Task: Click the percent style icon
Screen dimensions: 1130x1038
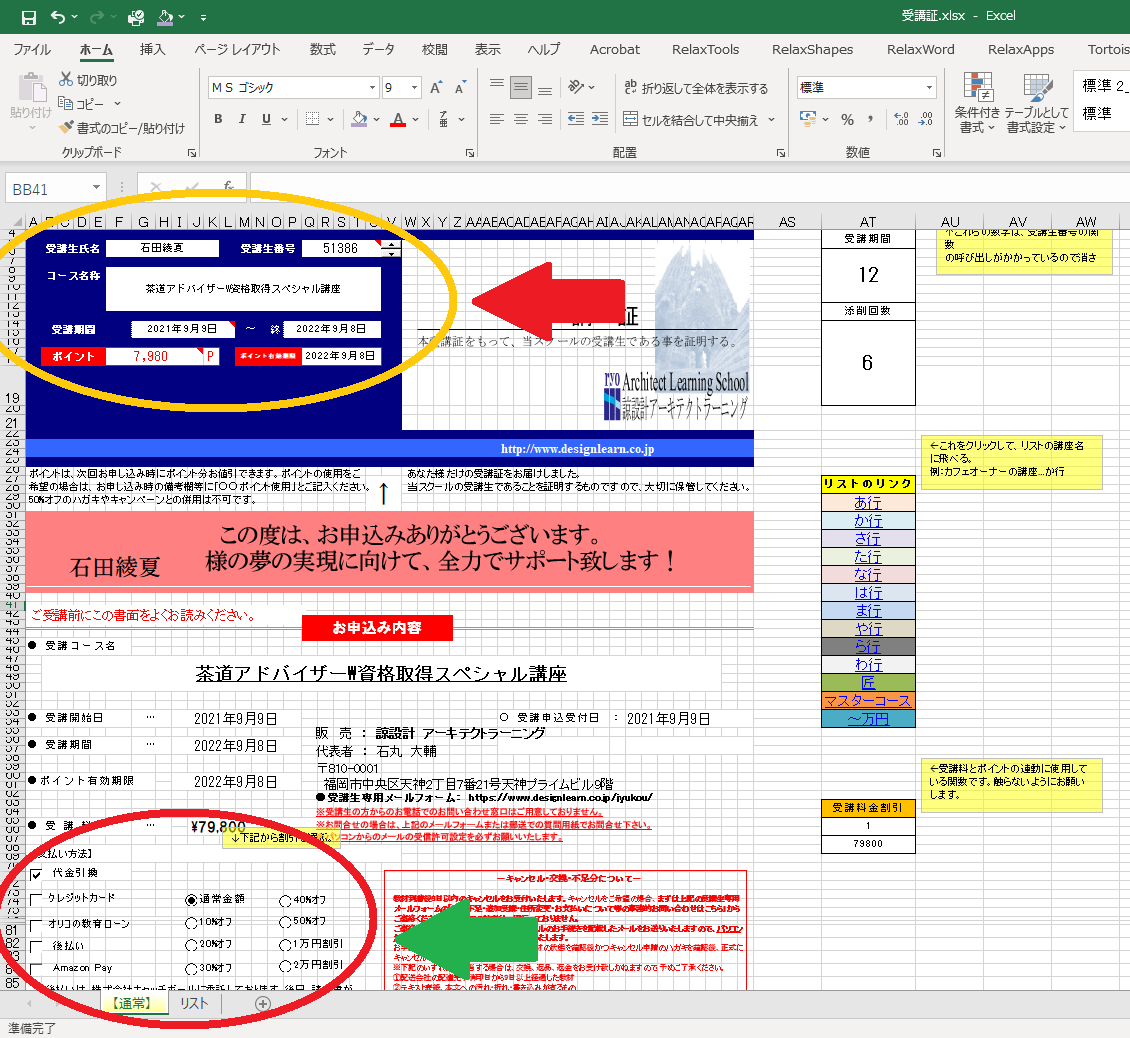Action: 847,120
